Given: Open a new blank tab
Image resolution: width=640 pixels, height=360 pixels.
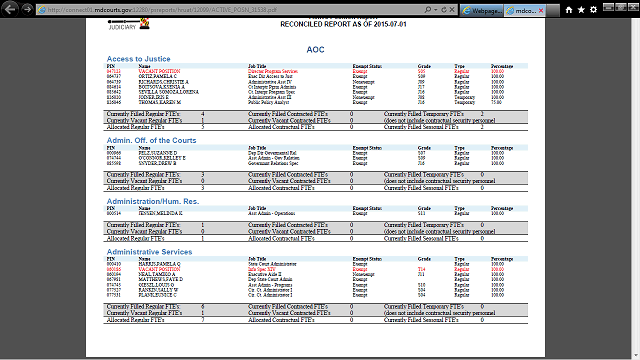Looking at the screenshot, I should (553, 11).
